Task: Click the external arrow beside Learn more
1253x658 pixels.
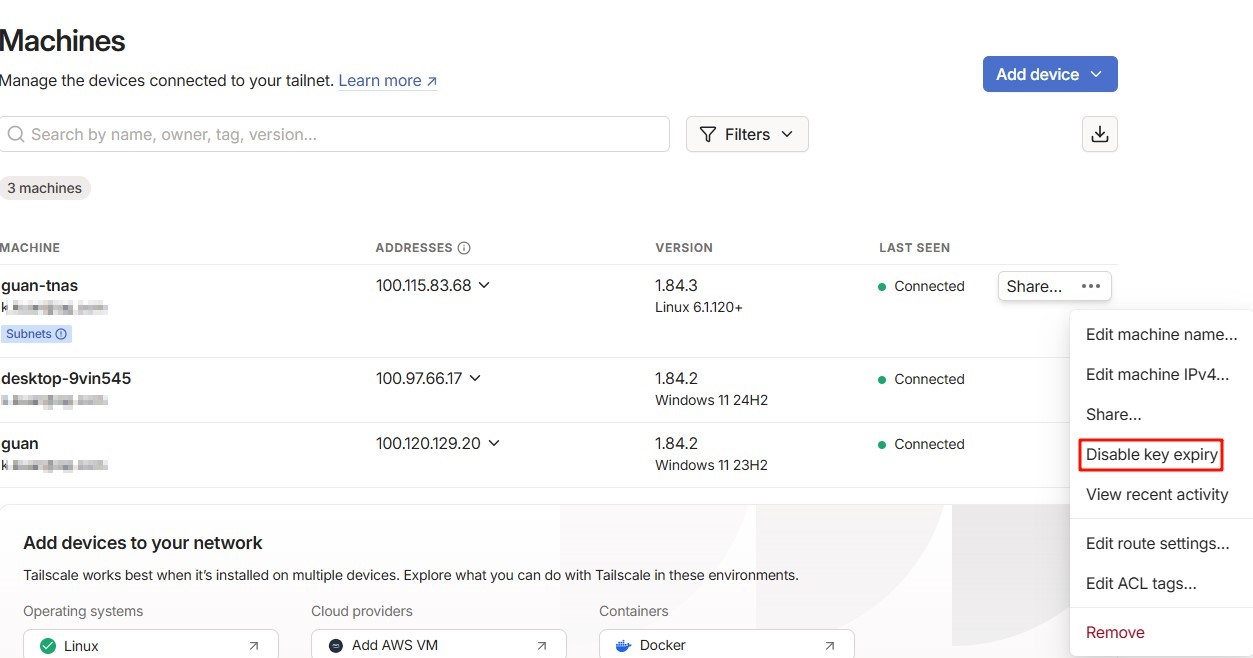Action: [432, 81]
